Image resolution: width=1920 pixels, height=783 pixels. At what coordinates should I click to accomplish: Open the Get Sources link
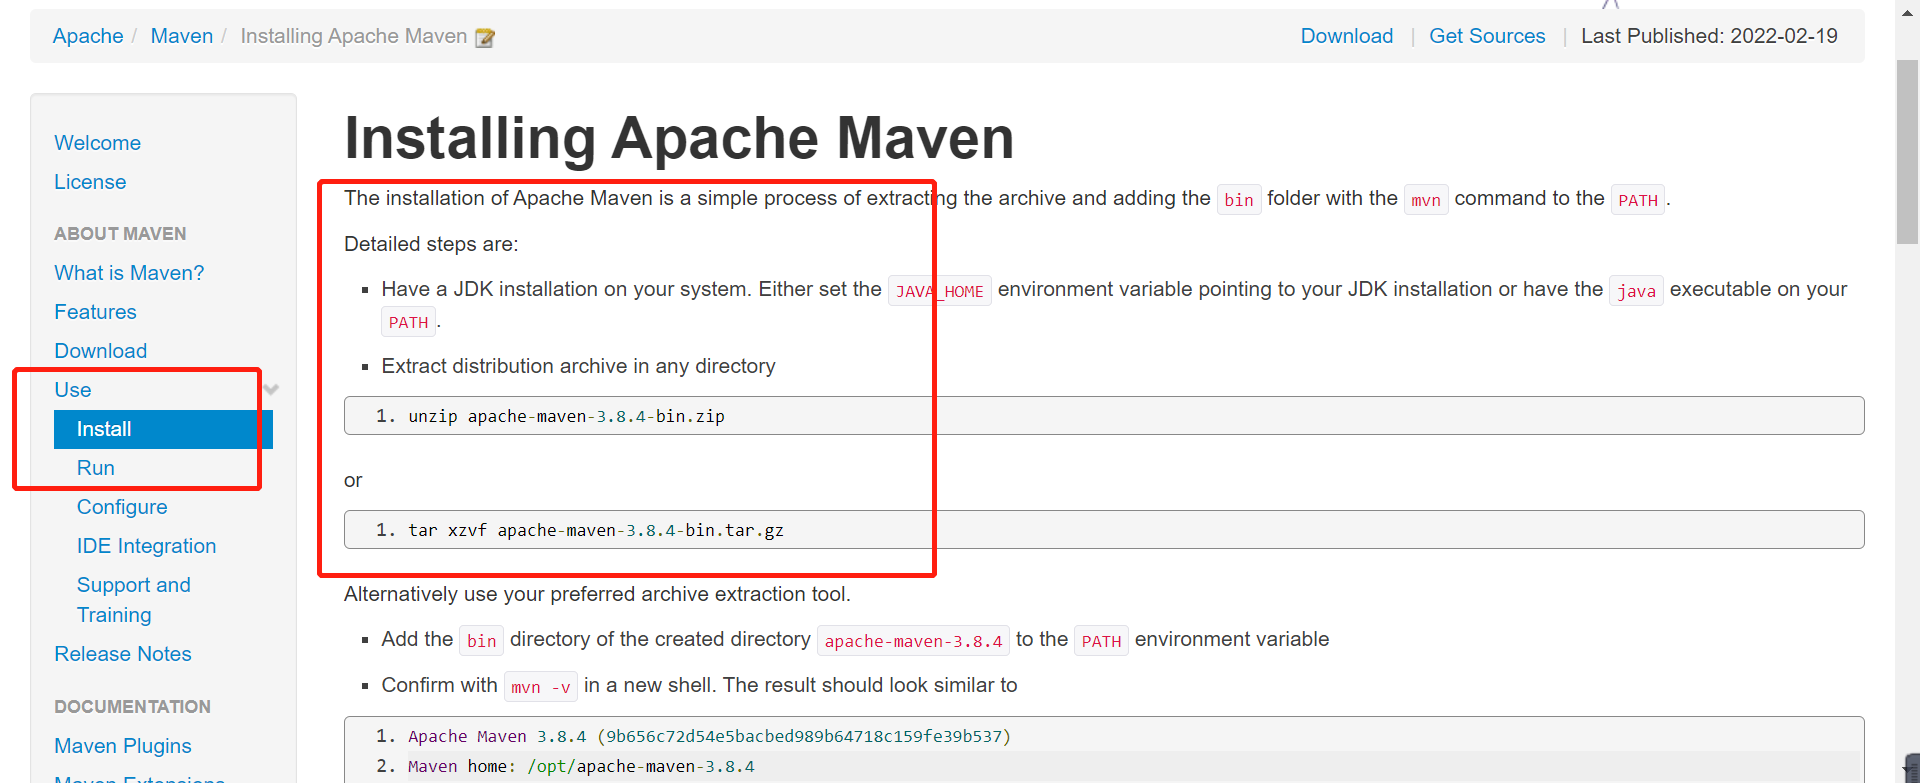coord(1487,36)
